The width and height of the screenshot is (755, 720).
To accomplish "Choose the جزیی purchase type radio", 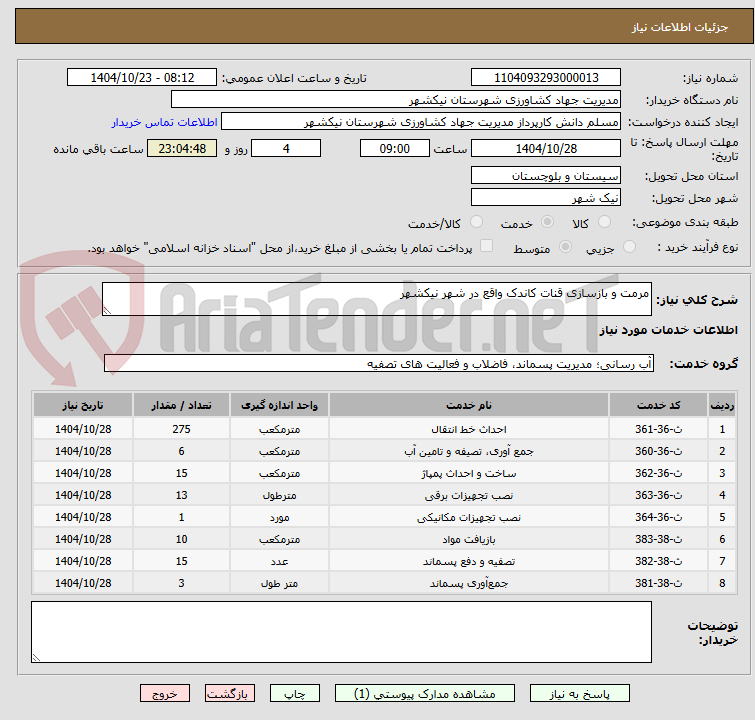I will click(x=629, y=247).
